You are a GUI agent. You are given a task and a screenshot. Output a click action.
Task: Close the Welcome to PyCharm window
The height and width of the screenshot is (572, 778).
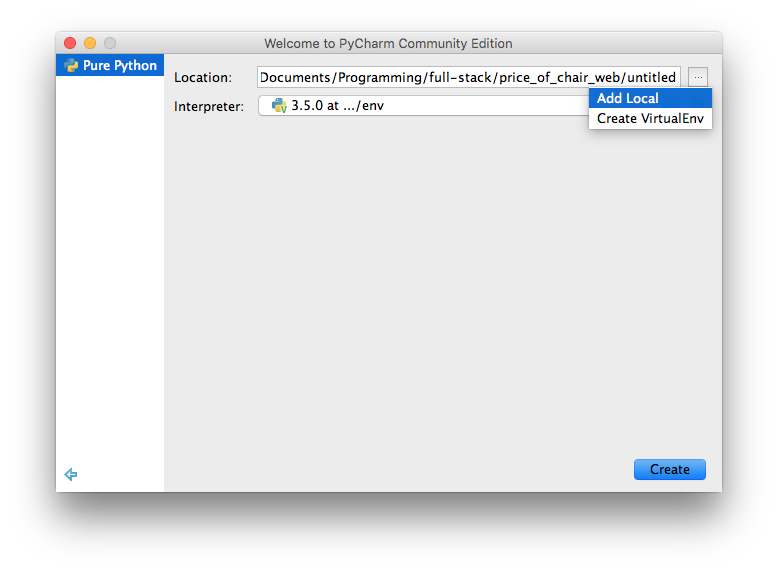(70, 43)
